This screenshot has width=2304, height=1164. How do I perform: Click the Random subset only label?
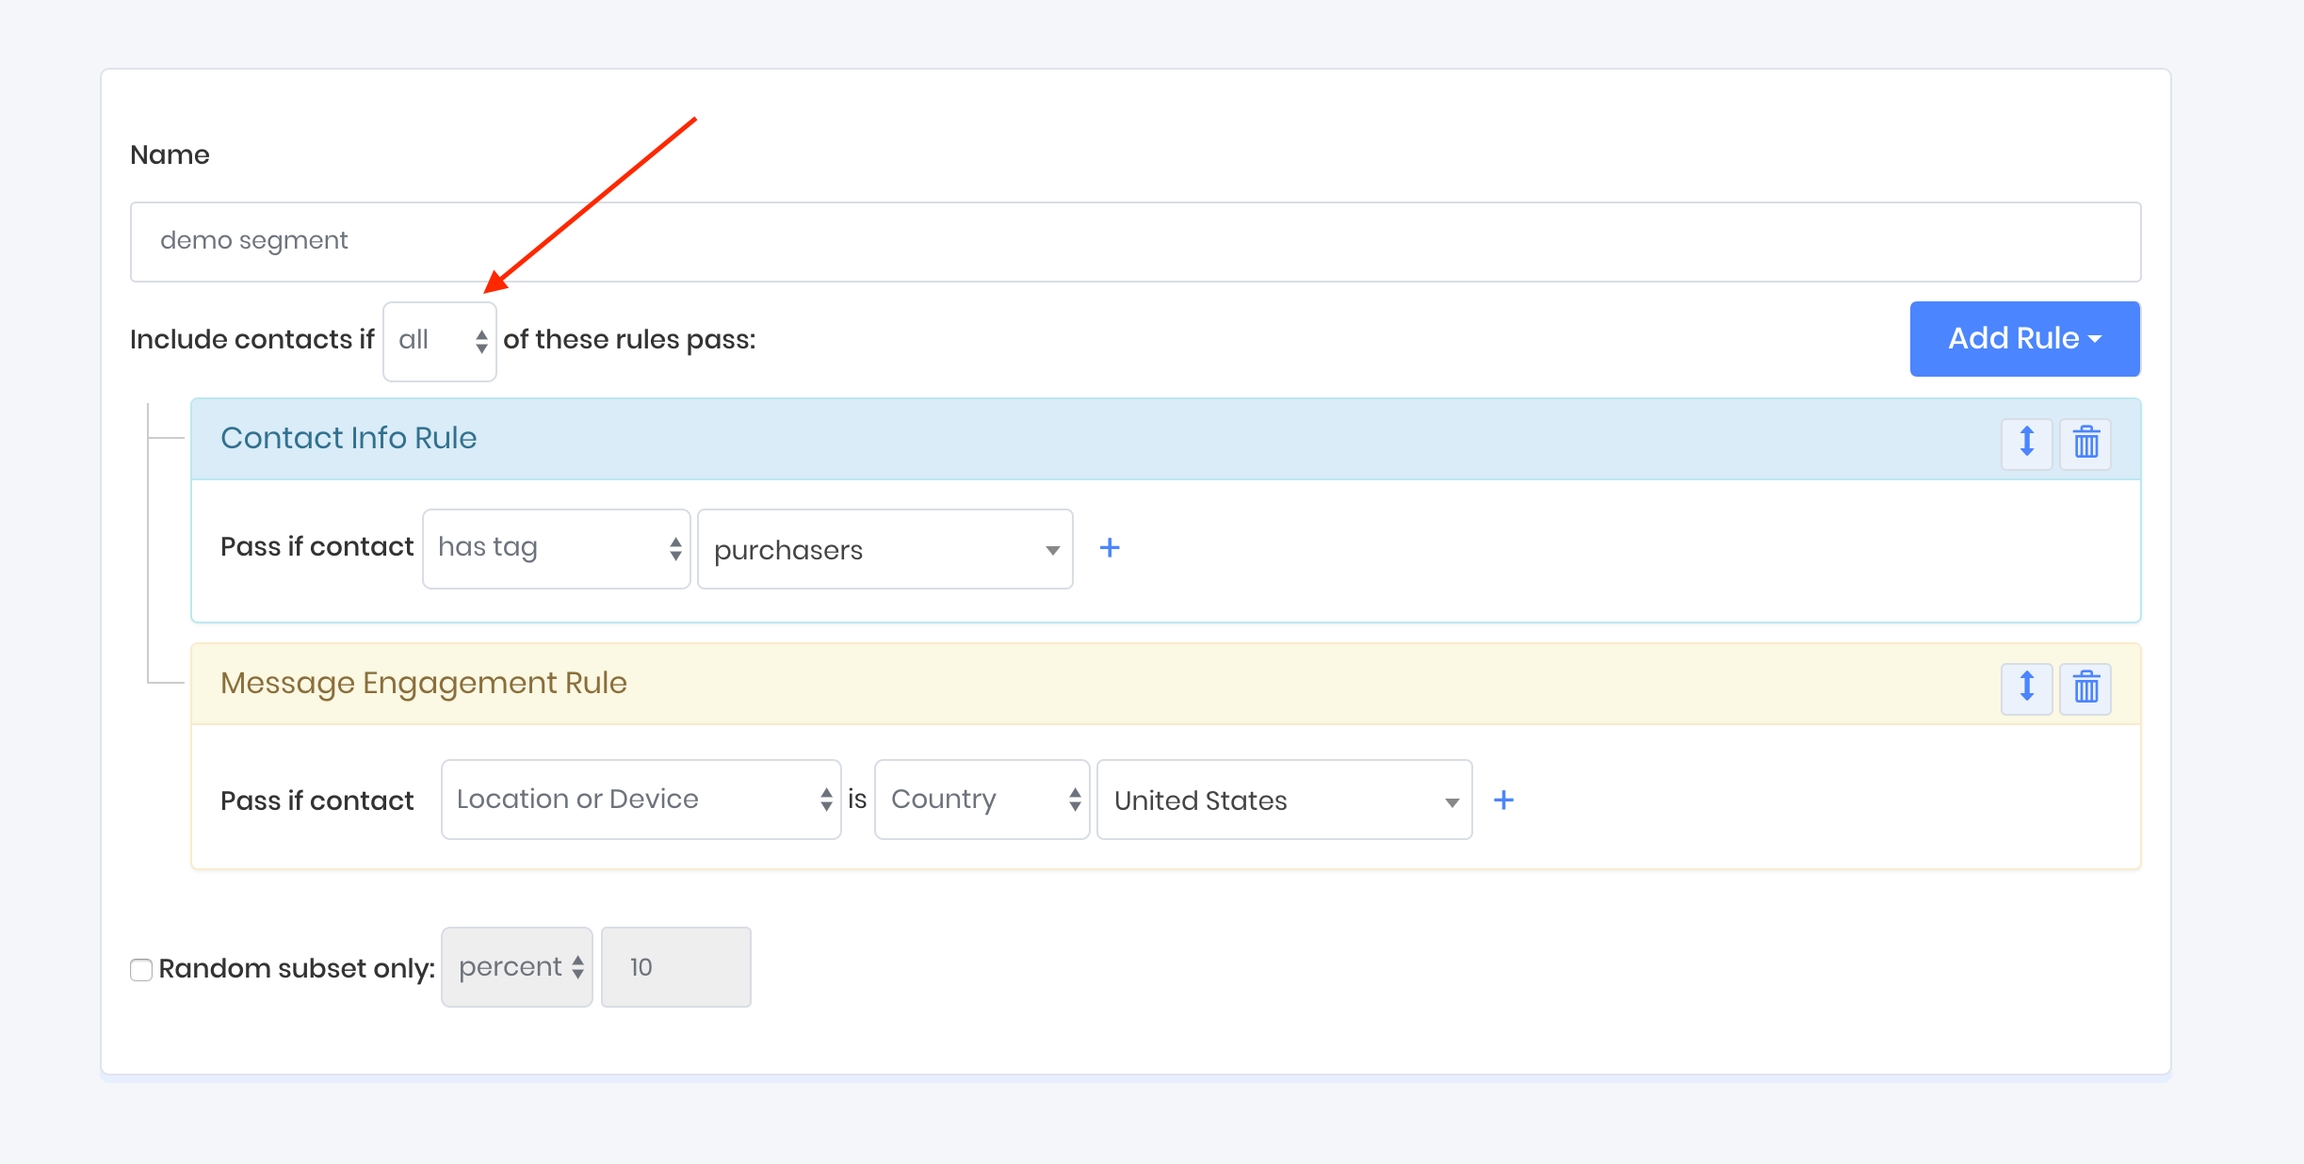[x=296, y=969]
